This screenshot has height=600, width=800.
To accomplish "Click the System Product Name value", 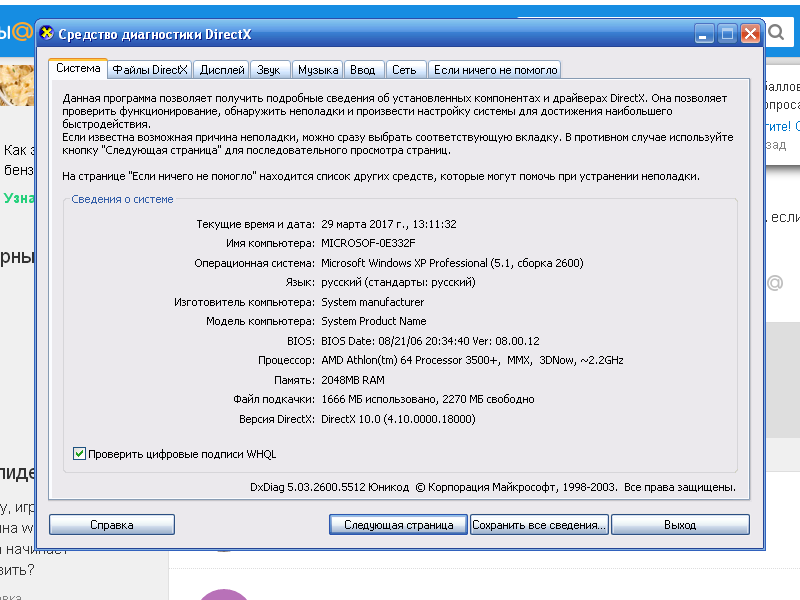I will [373, 321].
